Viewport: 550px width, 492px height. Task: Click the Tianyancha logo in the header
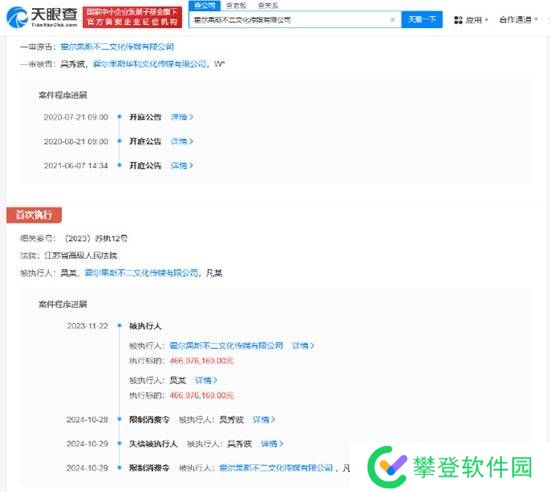coord(42,17)
